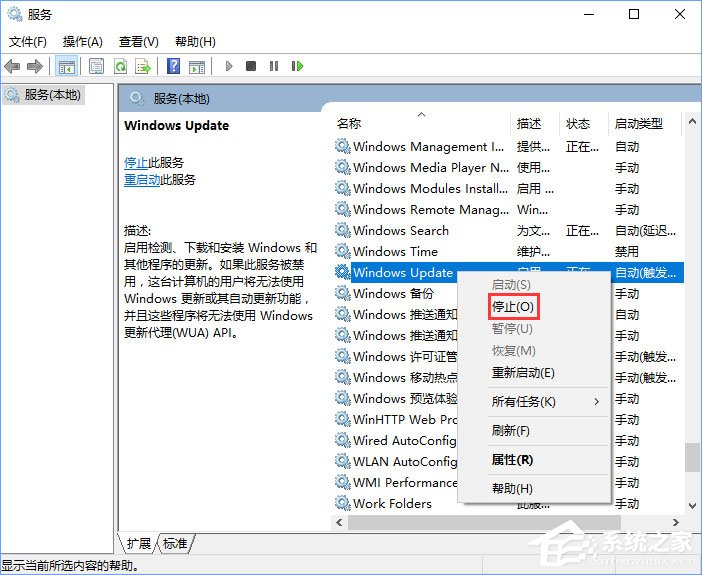Select the WinHTTP Web Pro service row
702x575 pixels.
(x=396, y=419)
